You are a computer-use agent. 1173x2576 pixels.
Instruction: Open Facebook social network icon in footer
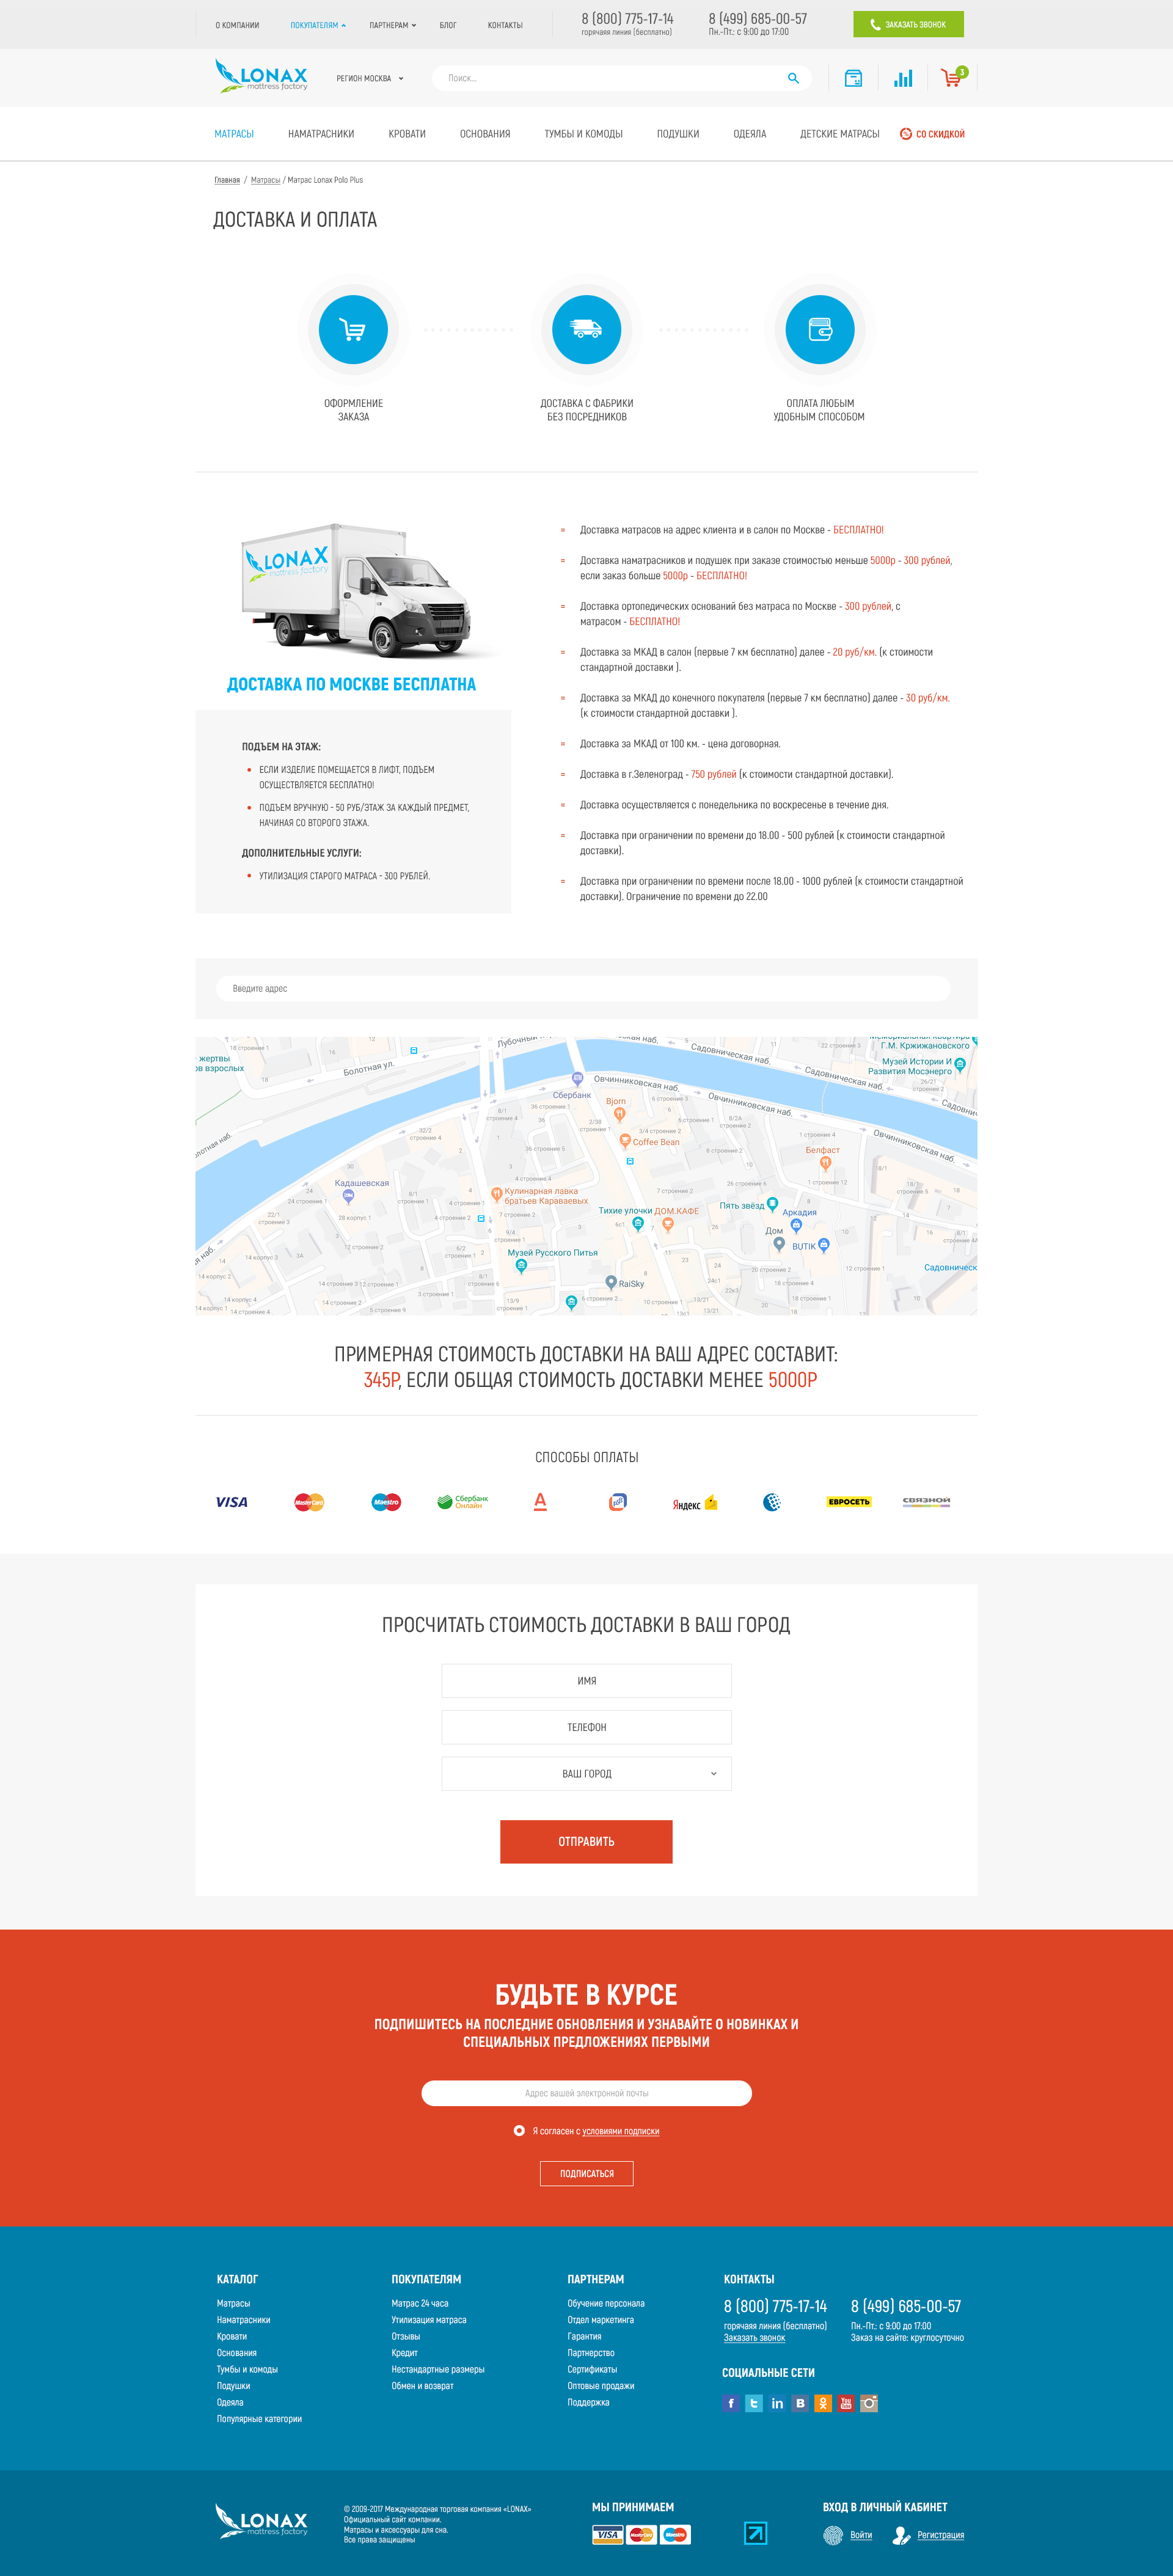pyautogui.click(x=731, y=2403)
